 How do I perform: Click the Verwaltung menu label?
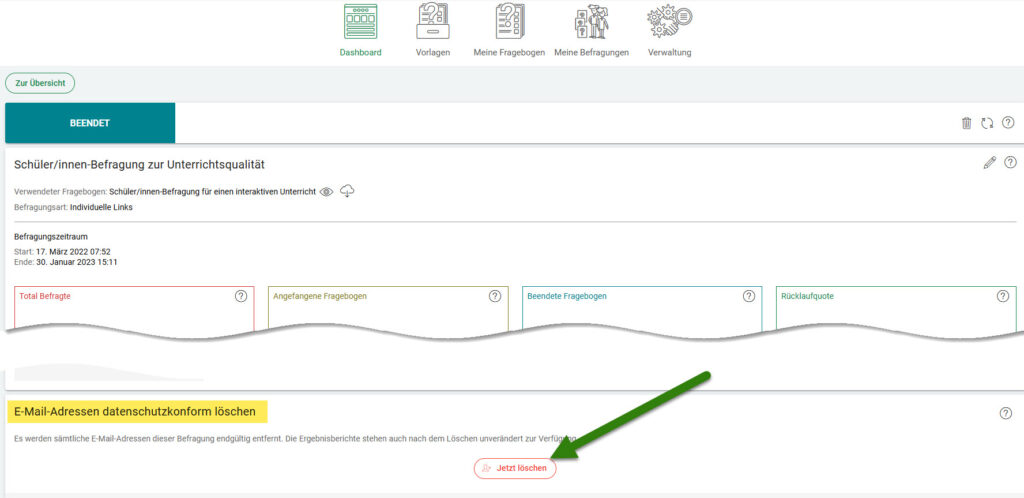(x=669, y=53)
